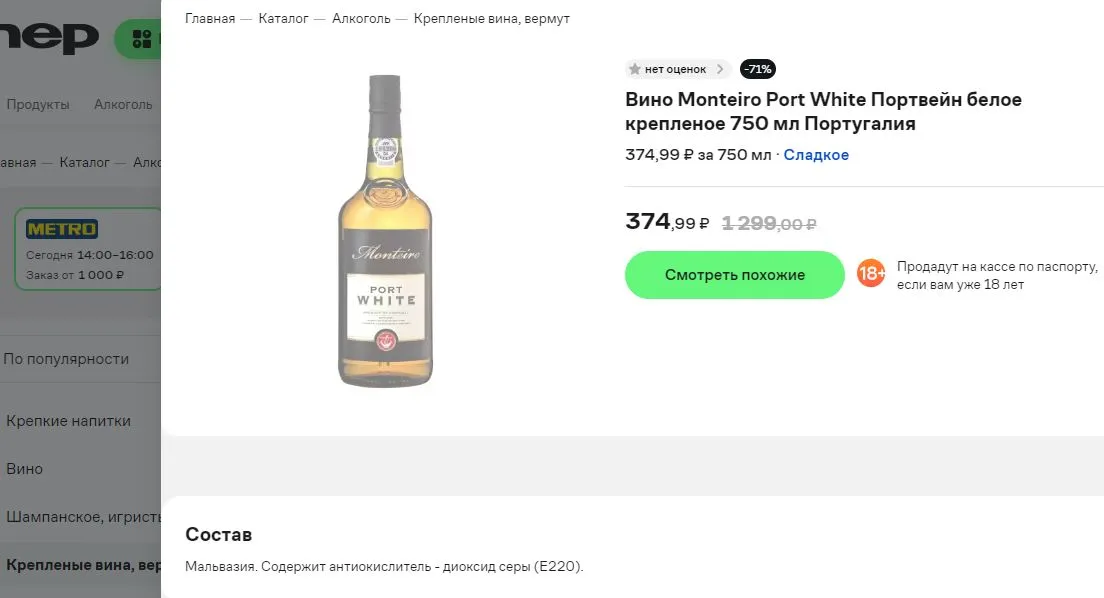1104x598 pixels.
Task: Open the 'По популярности' sort dropdown
Action: pyautogui.click(x=66, y=359)
